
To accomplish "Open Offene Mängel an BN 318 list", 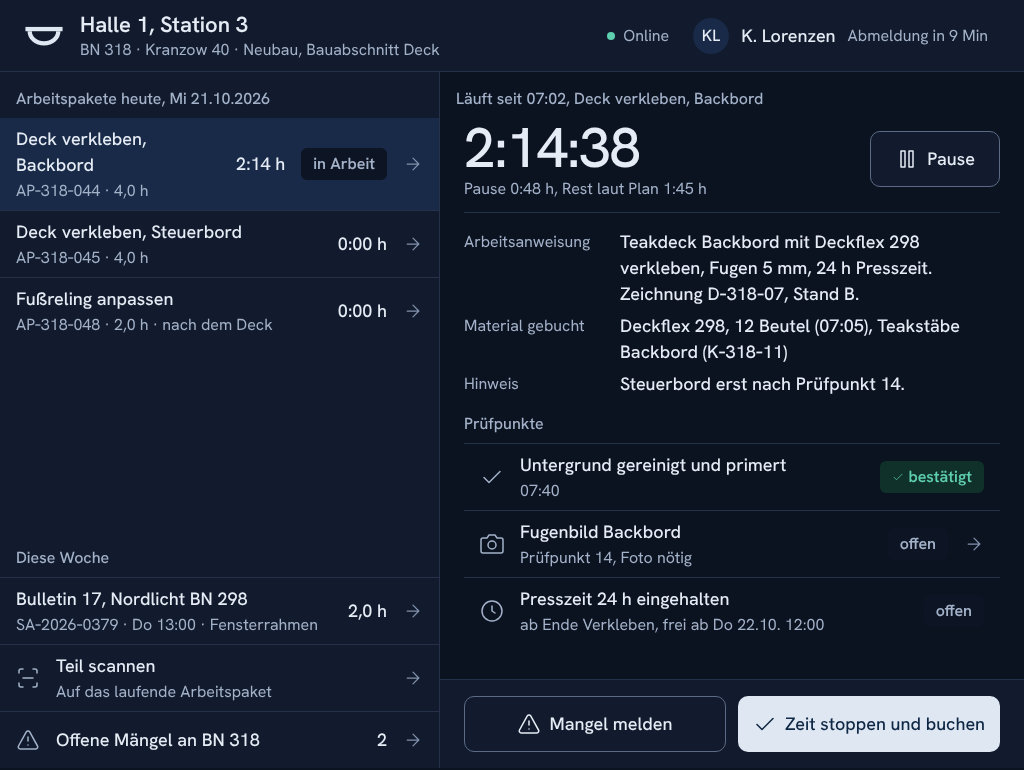I will pyautogui.click(x=219, y=740).
